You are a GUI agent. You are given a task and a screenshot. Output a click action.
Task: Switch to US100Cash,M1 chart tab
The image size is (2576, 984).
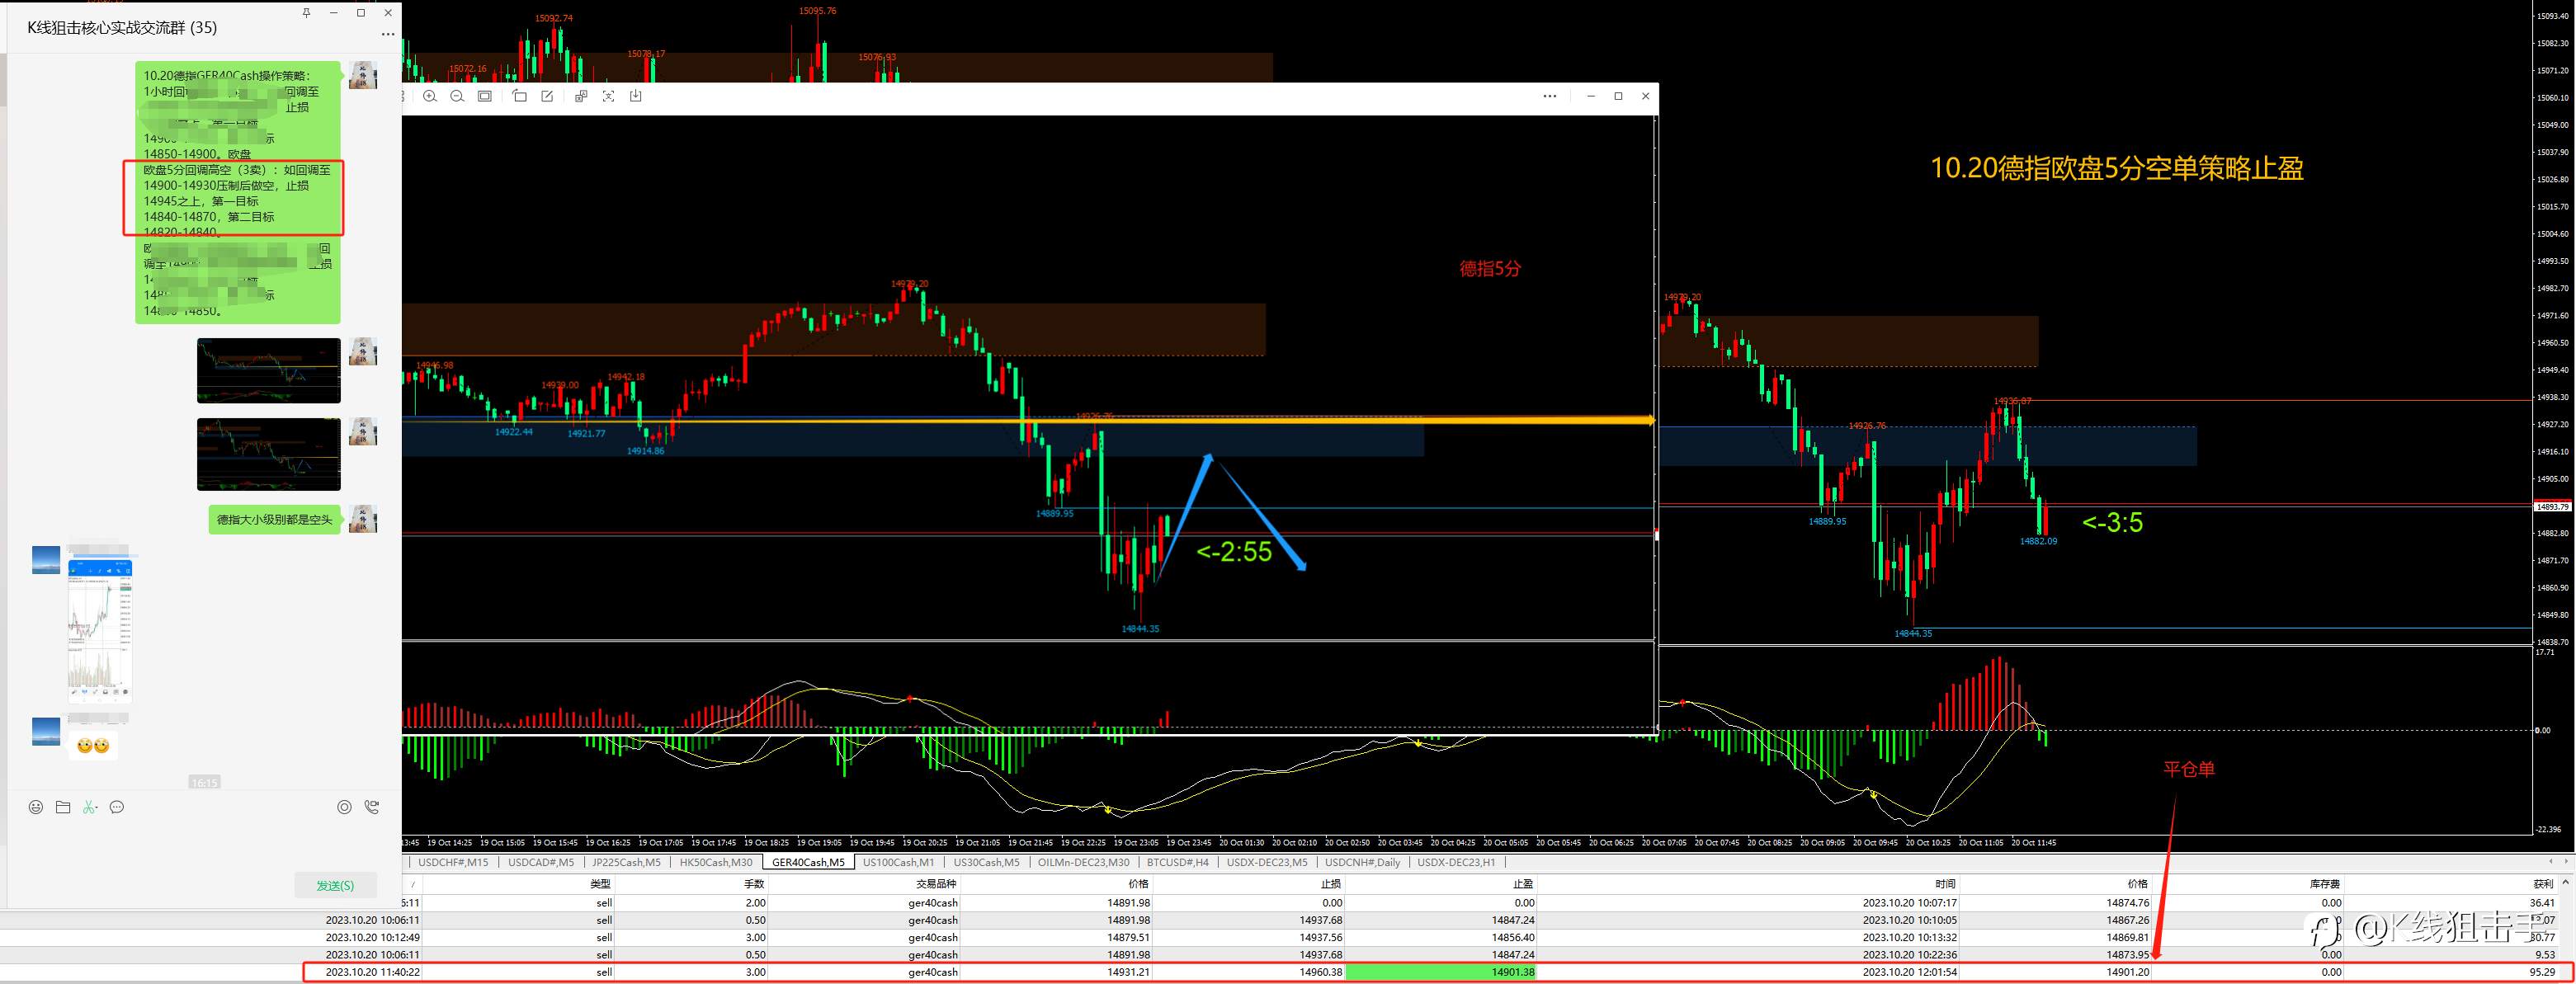click(x=898, y=862)
